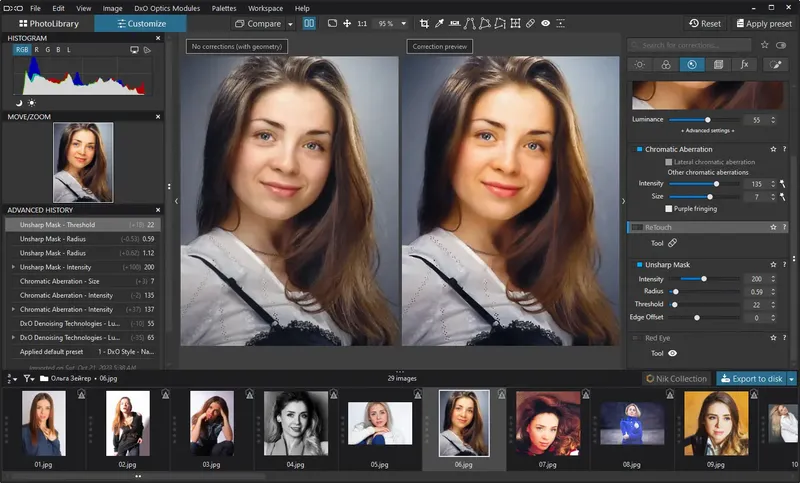Screen dimensions: 800x483
Task: Switch to side-by-side comparison view
Action: pyautogui.click(x=309, y=23)
